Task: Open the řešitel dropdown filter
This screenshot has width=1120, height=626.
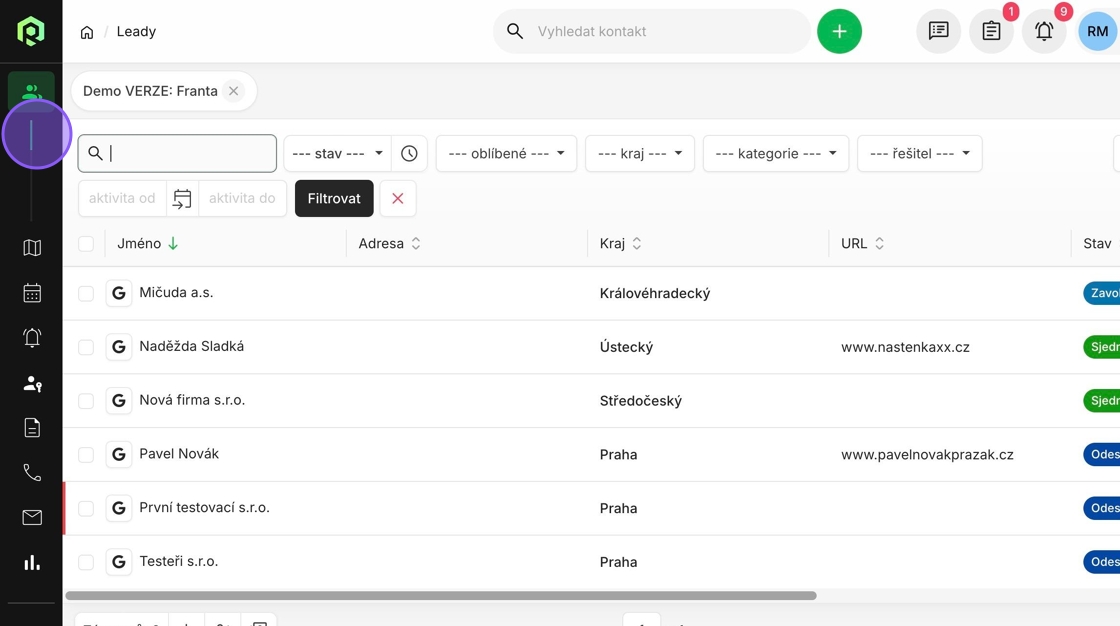Action: click(920, 154)
